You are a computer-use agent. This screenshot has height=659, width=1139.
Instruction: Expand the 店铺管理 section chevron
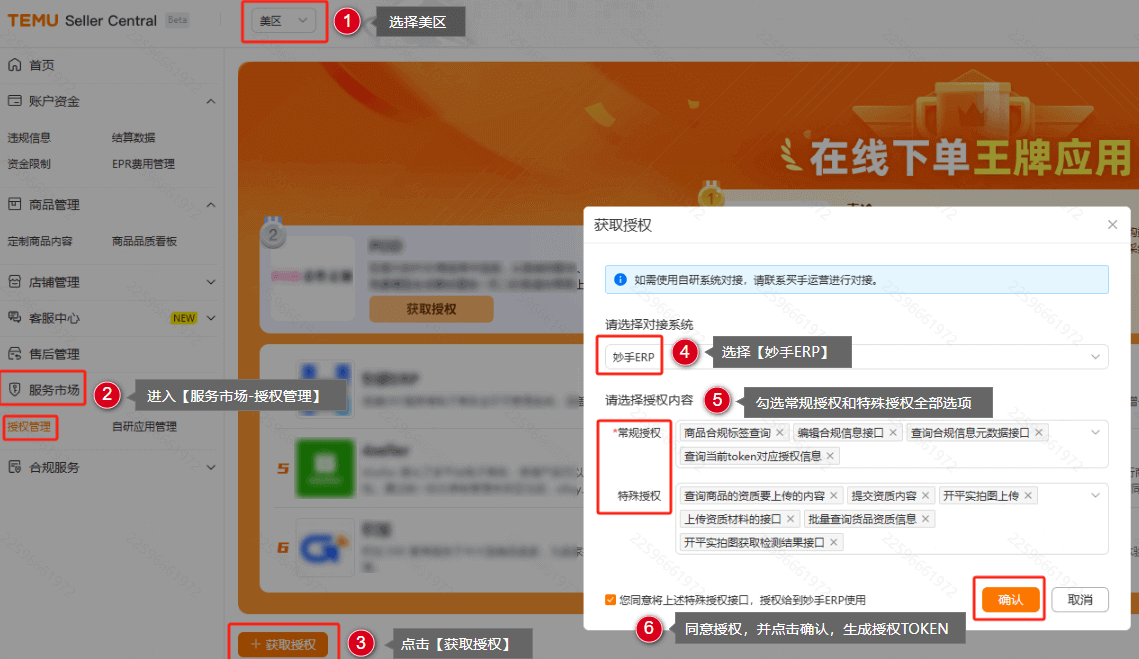coord(211,281)
